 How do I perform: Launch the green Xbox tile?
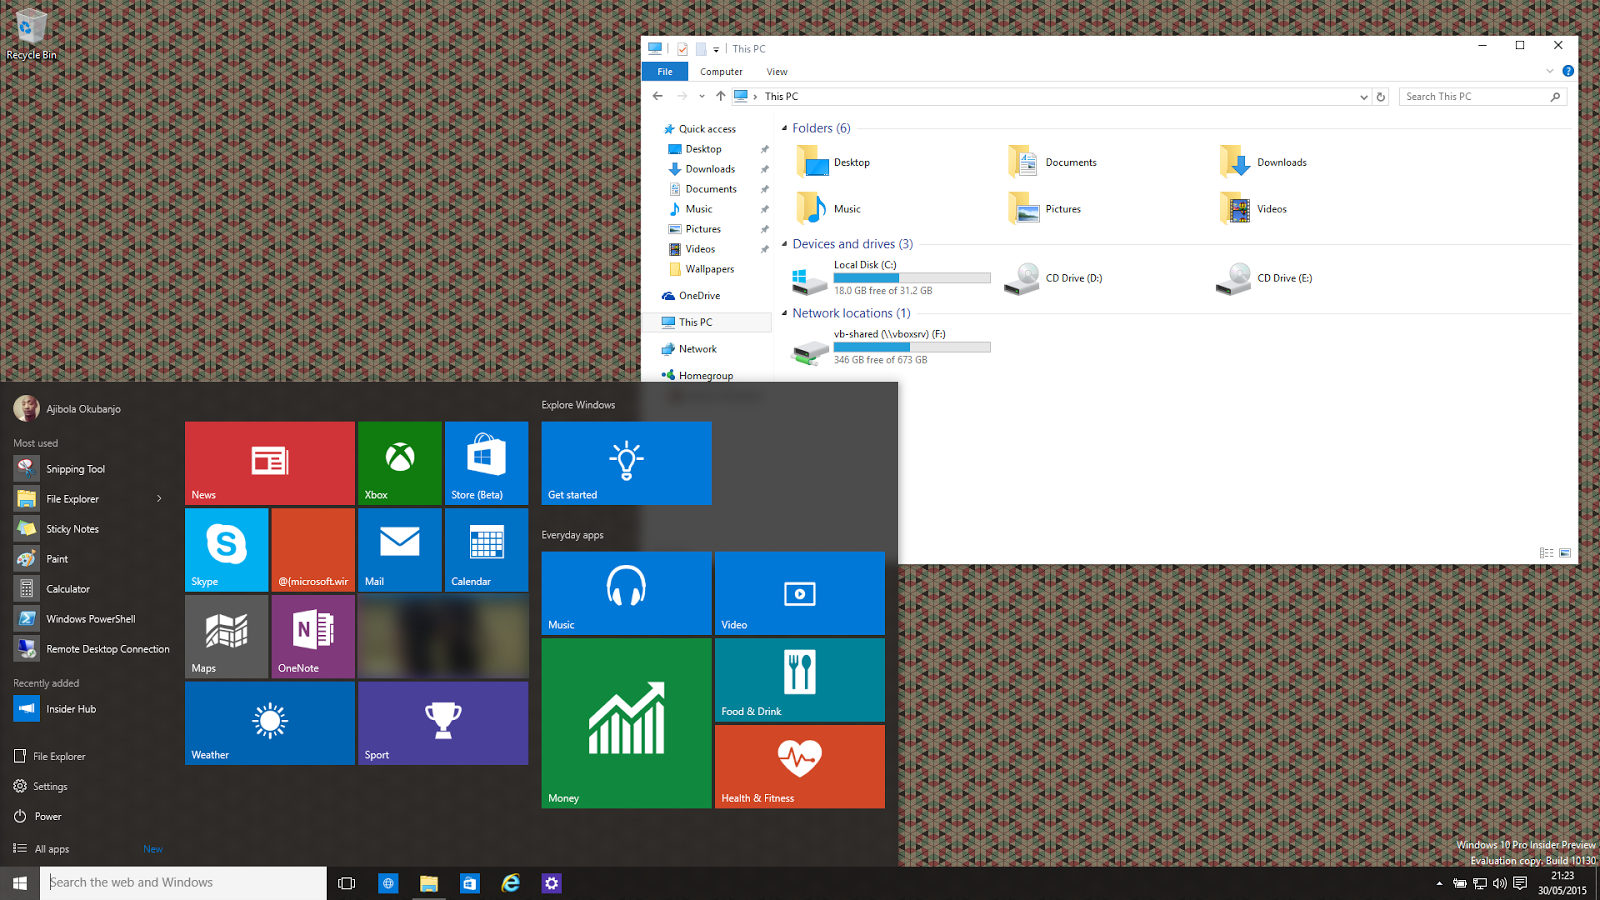pos(400,463)
